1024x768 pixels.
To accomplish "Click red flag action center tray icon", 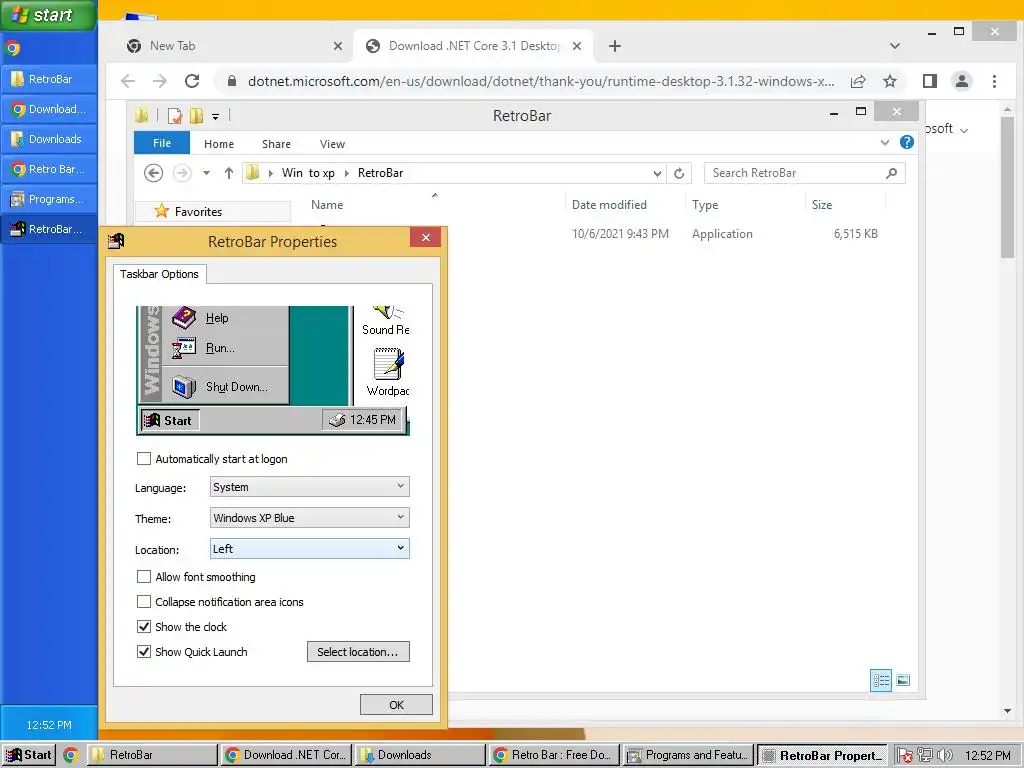I will pyautogui.click(x=904, y=755).
